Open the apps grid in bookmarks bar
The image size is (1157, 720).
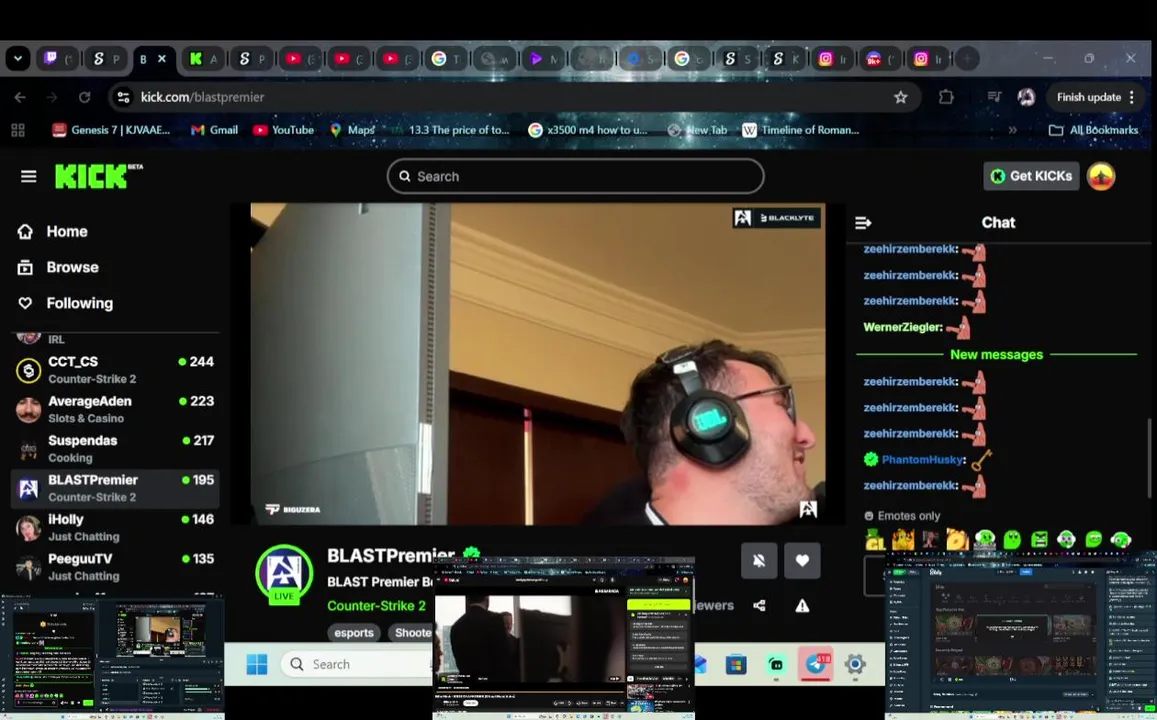pyautogui.click(x=18, y=130)
